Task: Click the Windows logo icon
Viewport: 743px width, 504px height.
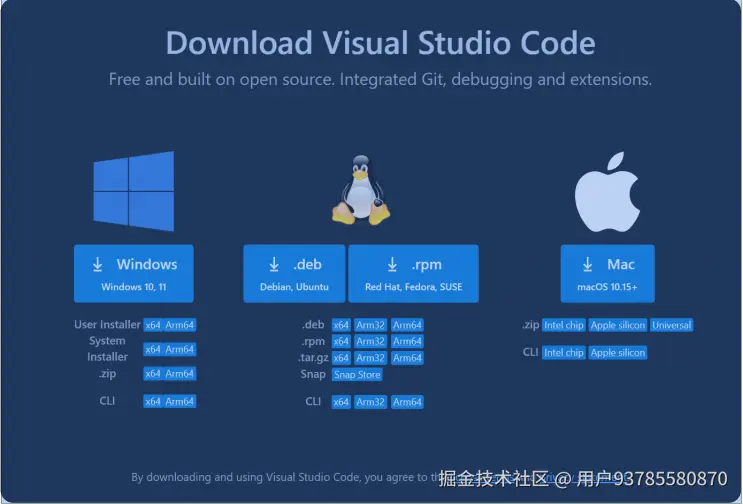Action: pyautogui.click(x=134, y=191)
